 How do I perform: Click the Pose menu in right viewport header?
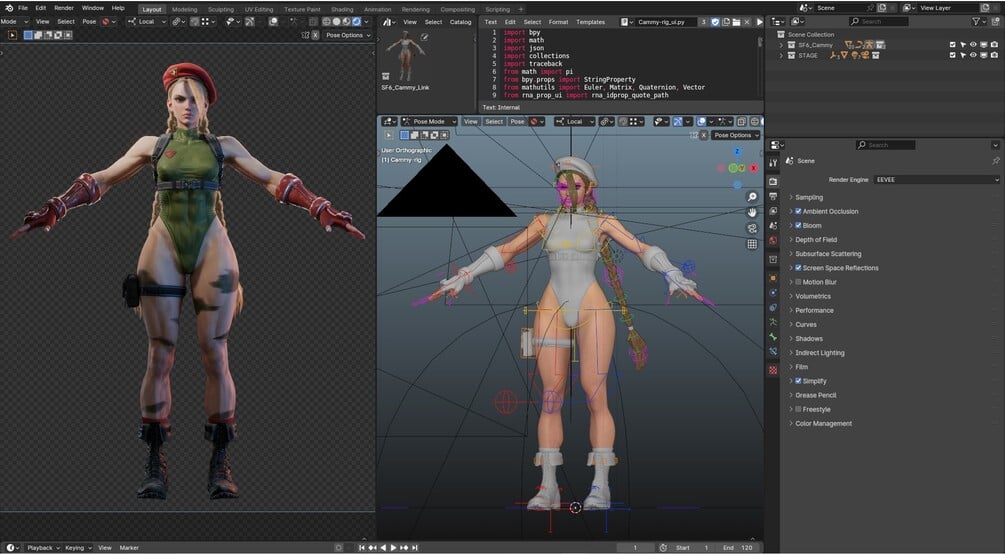517,121
